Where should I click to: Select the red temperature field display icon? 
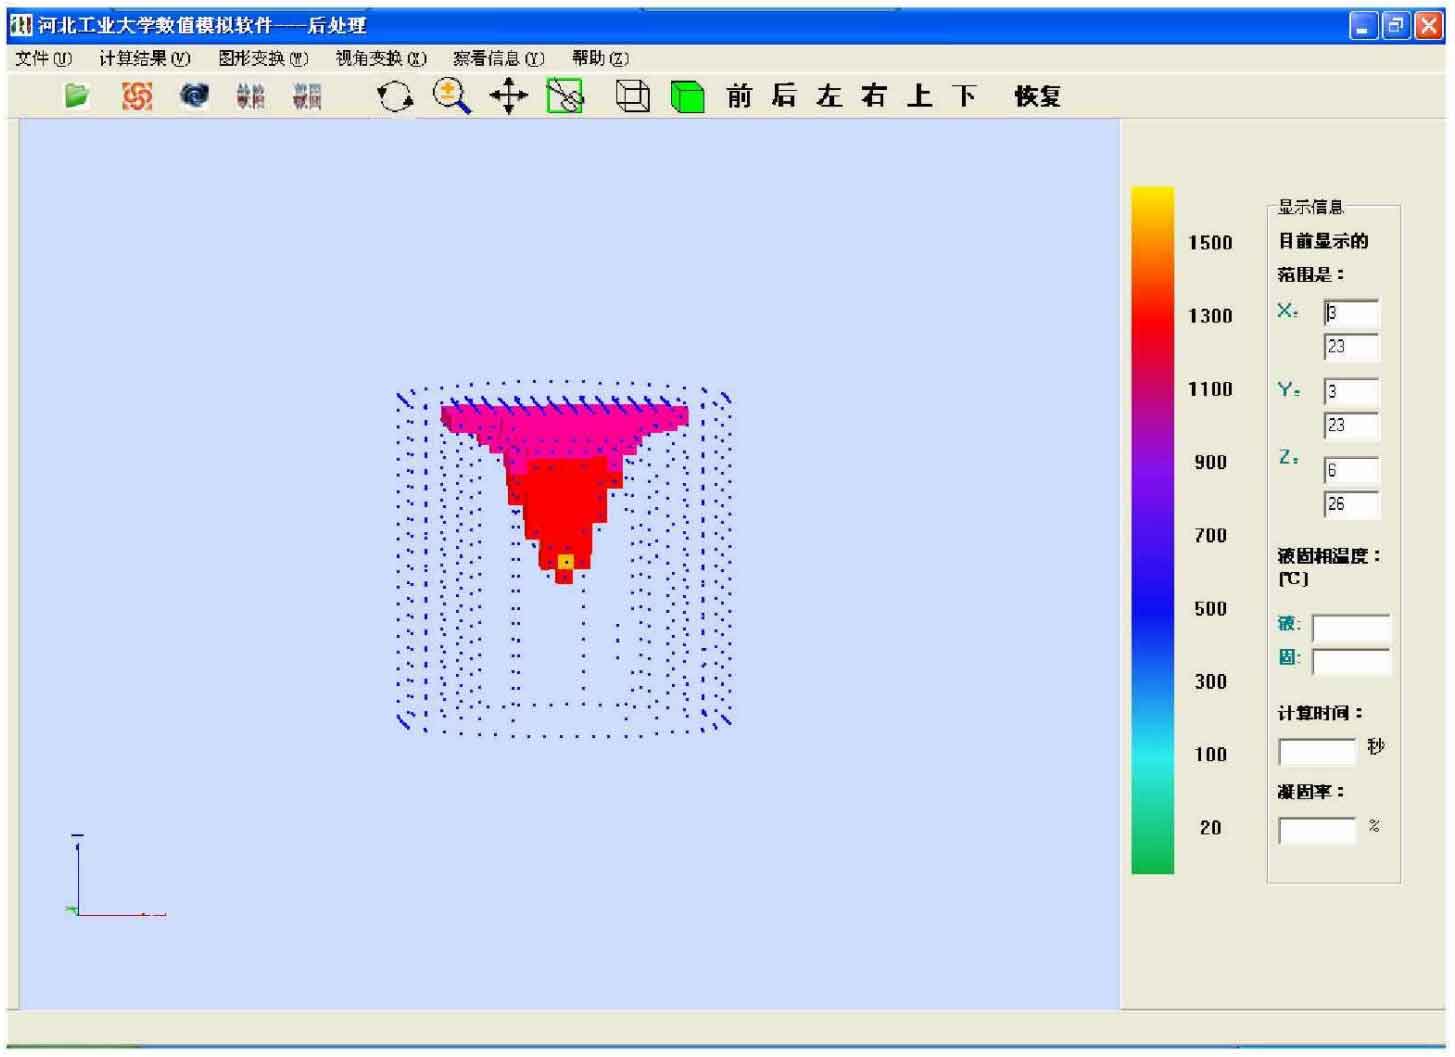click(137, 96)
